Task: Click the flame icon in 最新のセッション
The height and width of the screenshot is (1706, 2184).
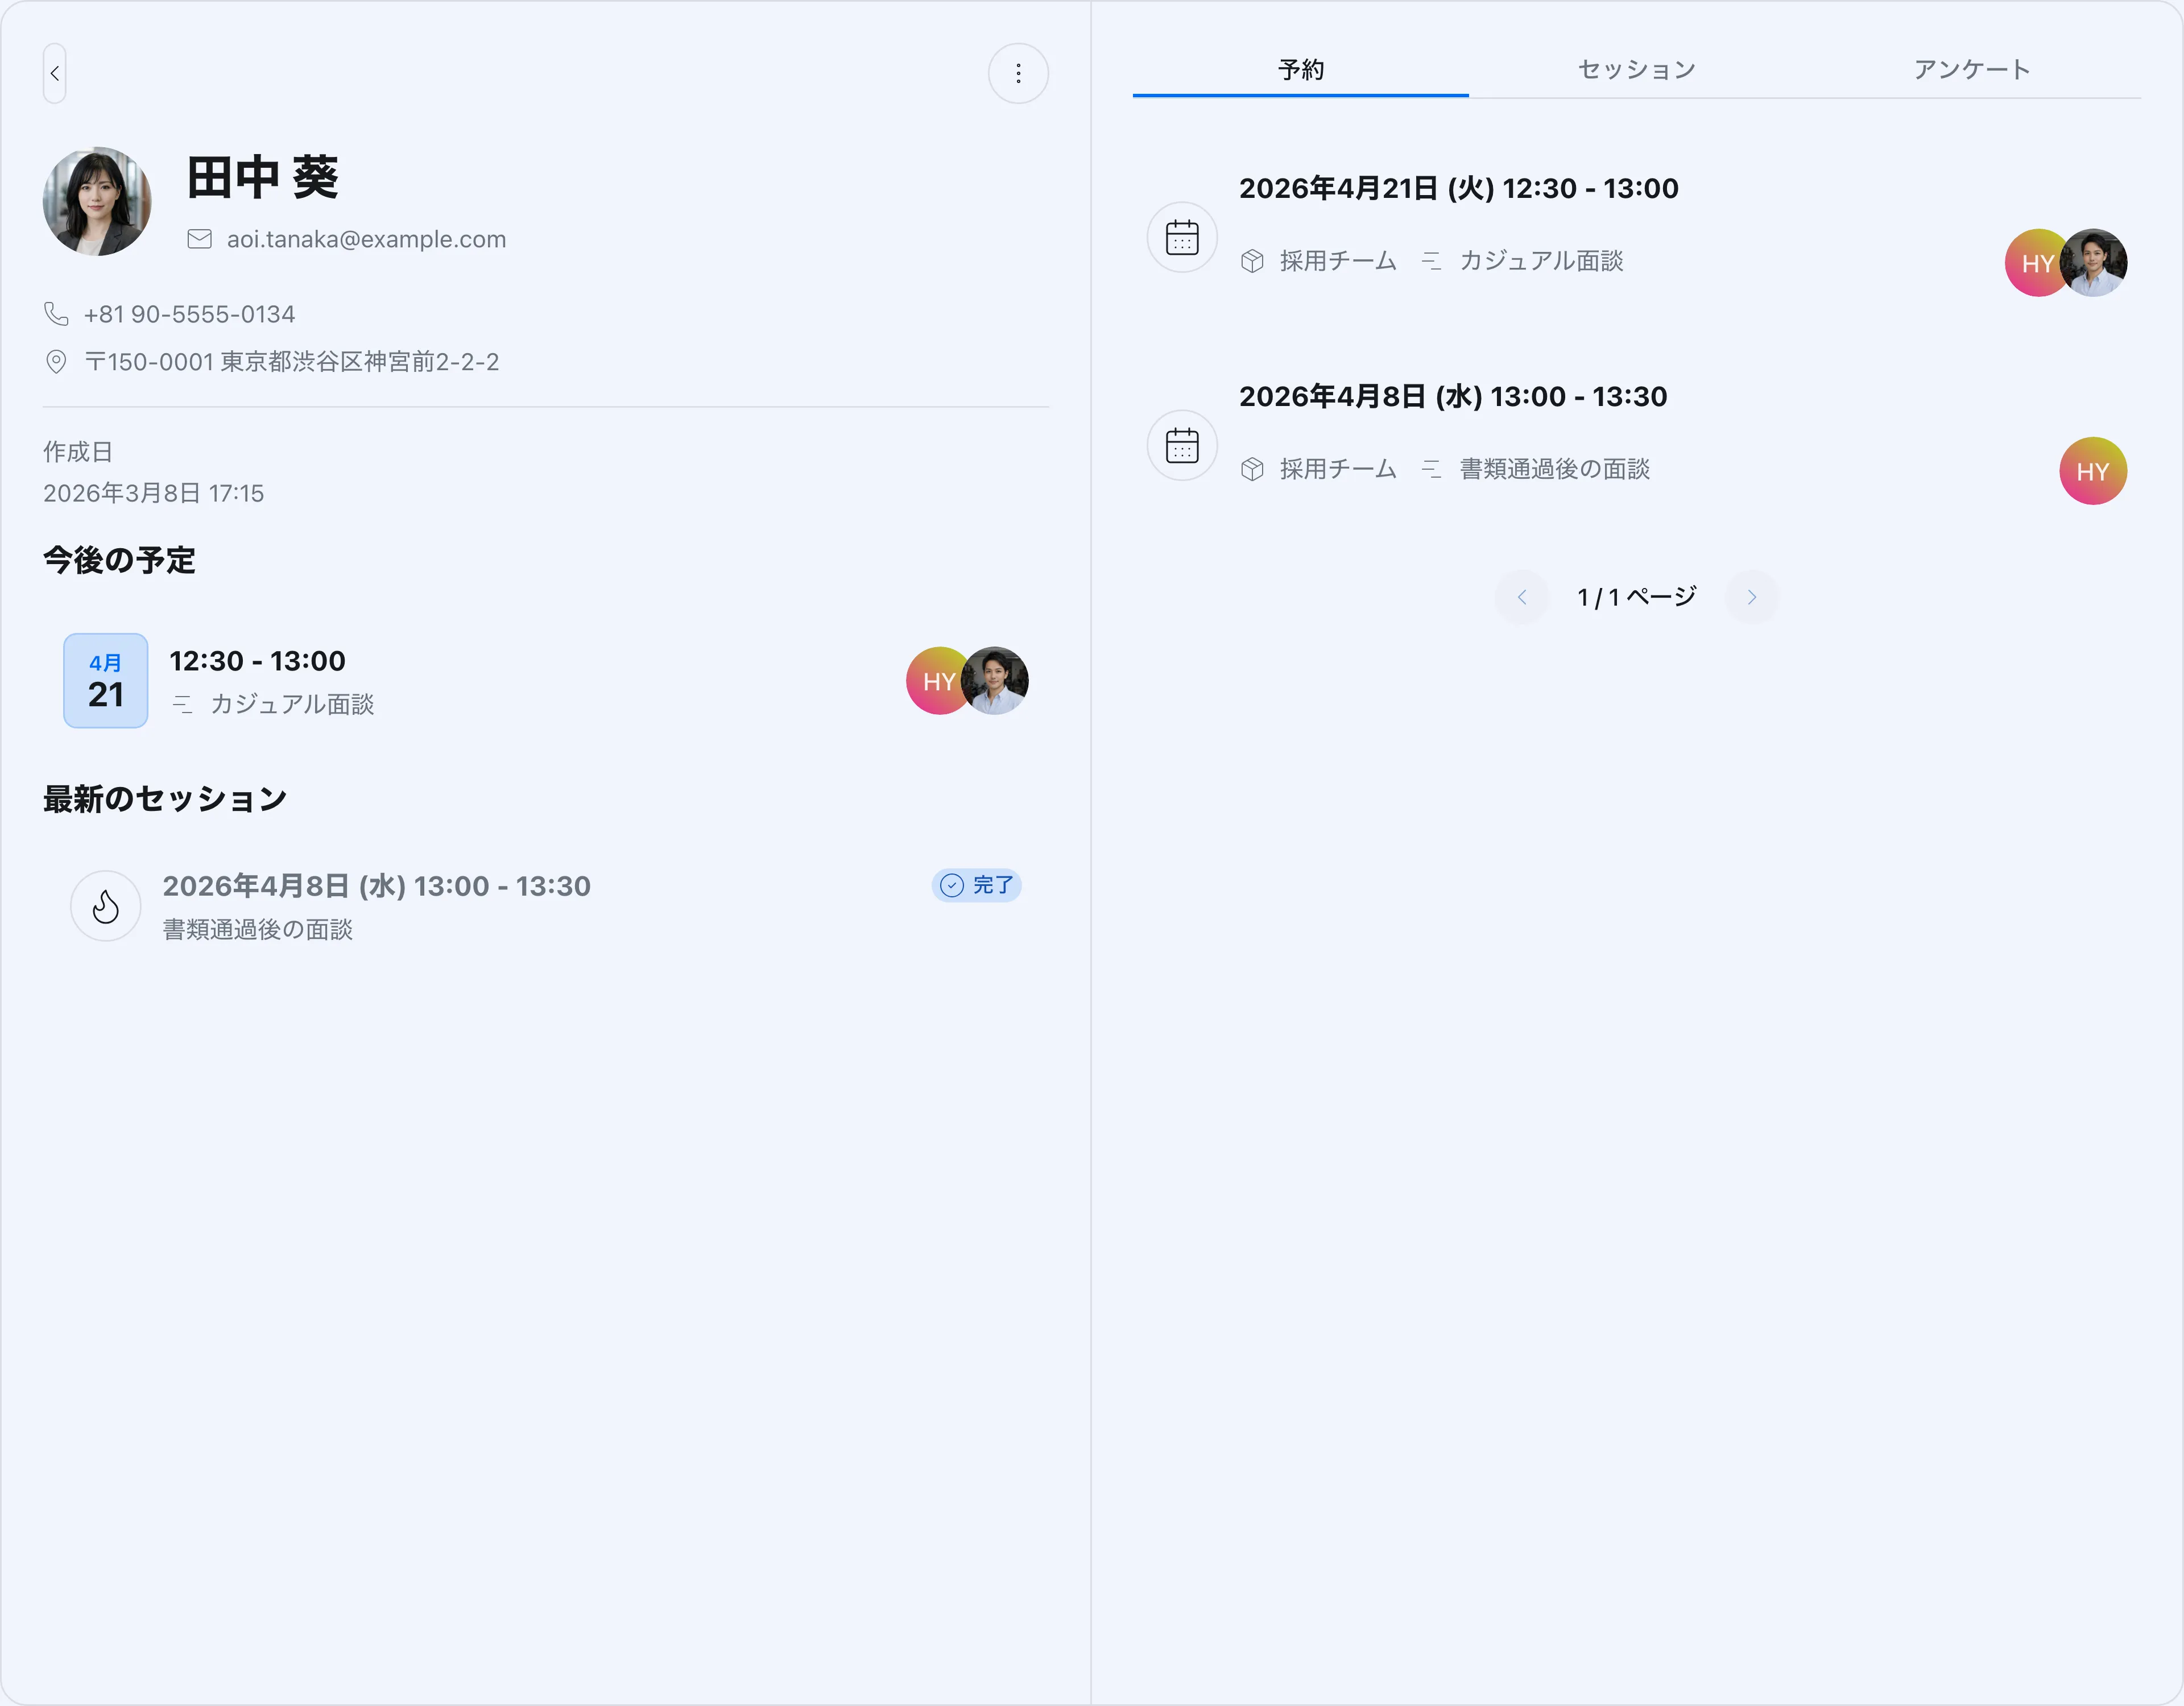Action: point(106,906)
